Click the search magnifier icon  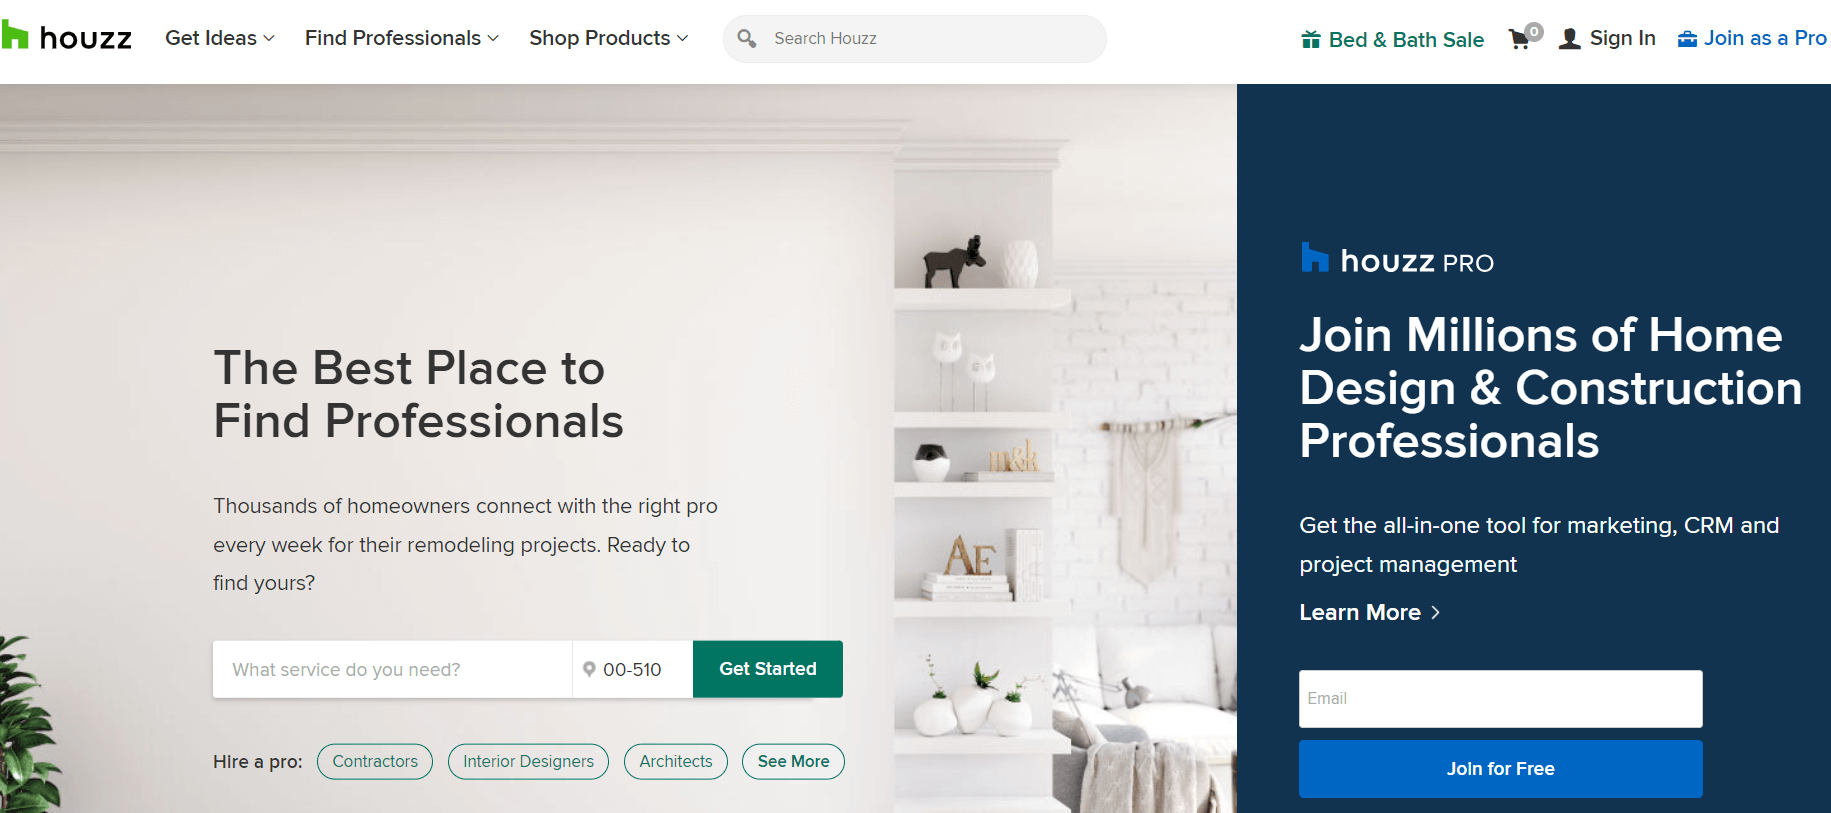746,38
